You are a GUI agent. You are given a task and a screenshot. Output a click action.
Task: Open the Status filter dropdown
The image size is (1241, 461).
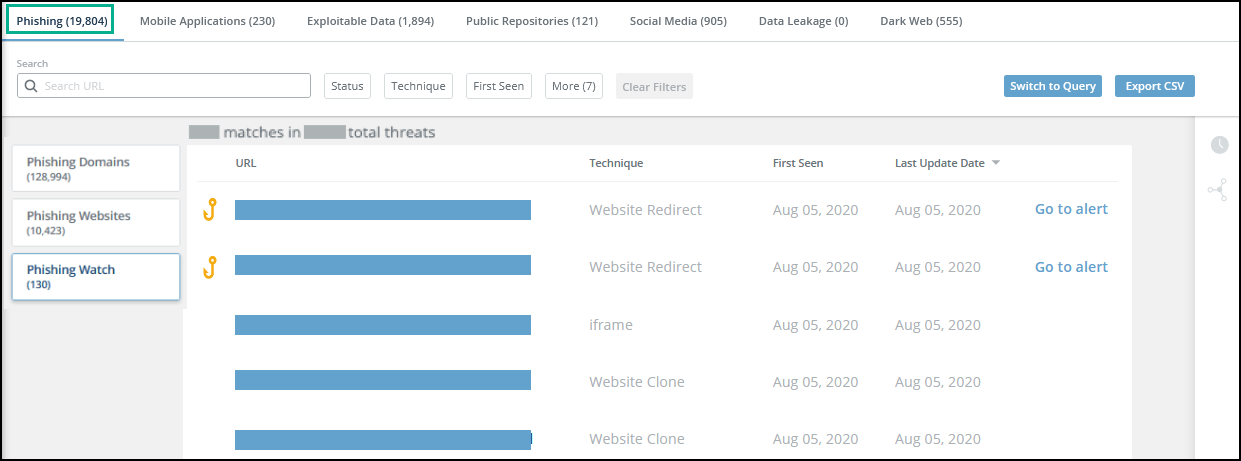click(x=347, y=86)
